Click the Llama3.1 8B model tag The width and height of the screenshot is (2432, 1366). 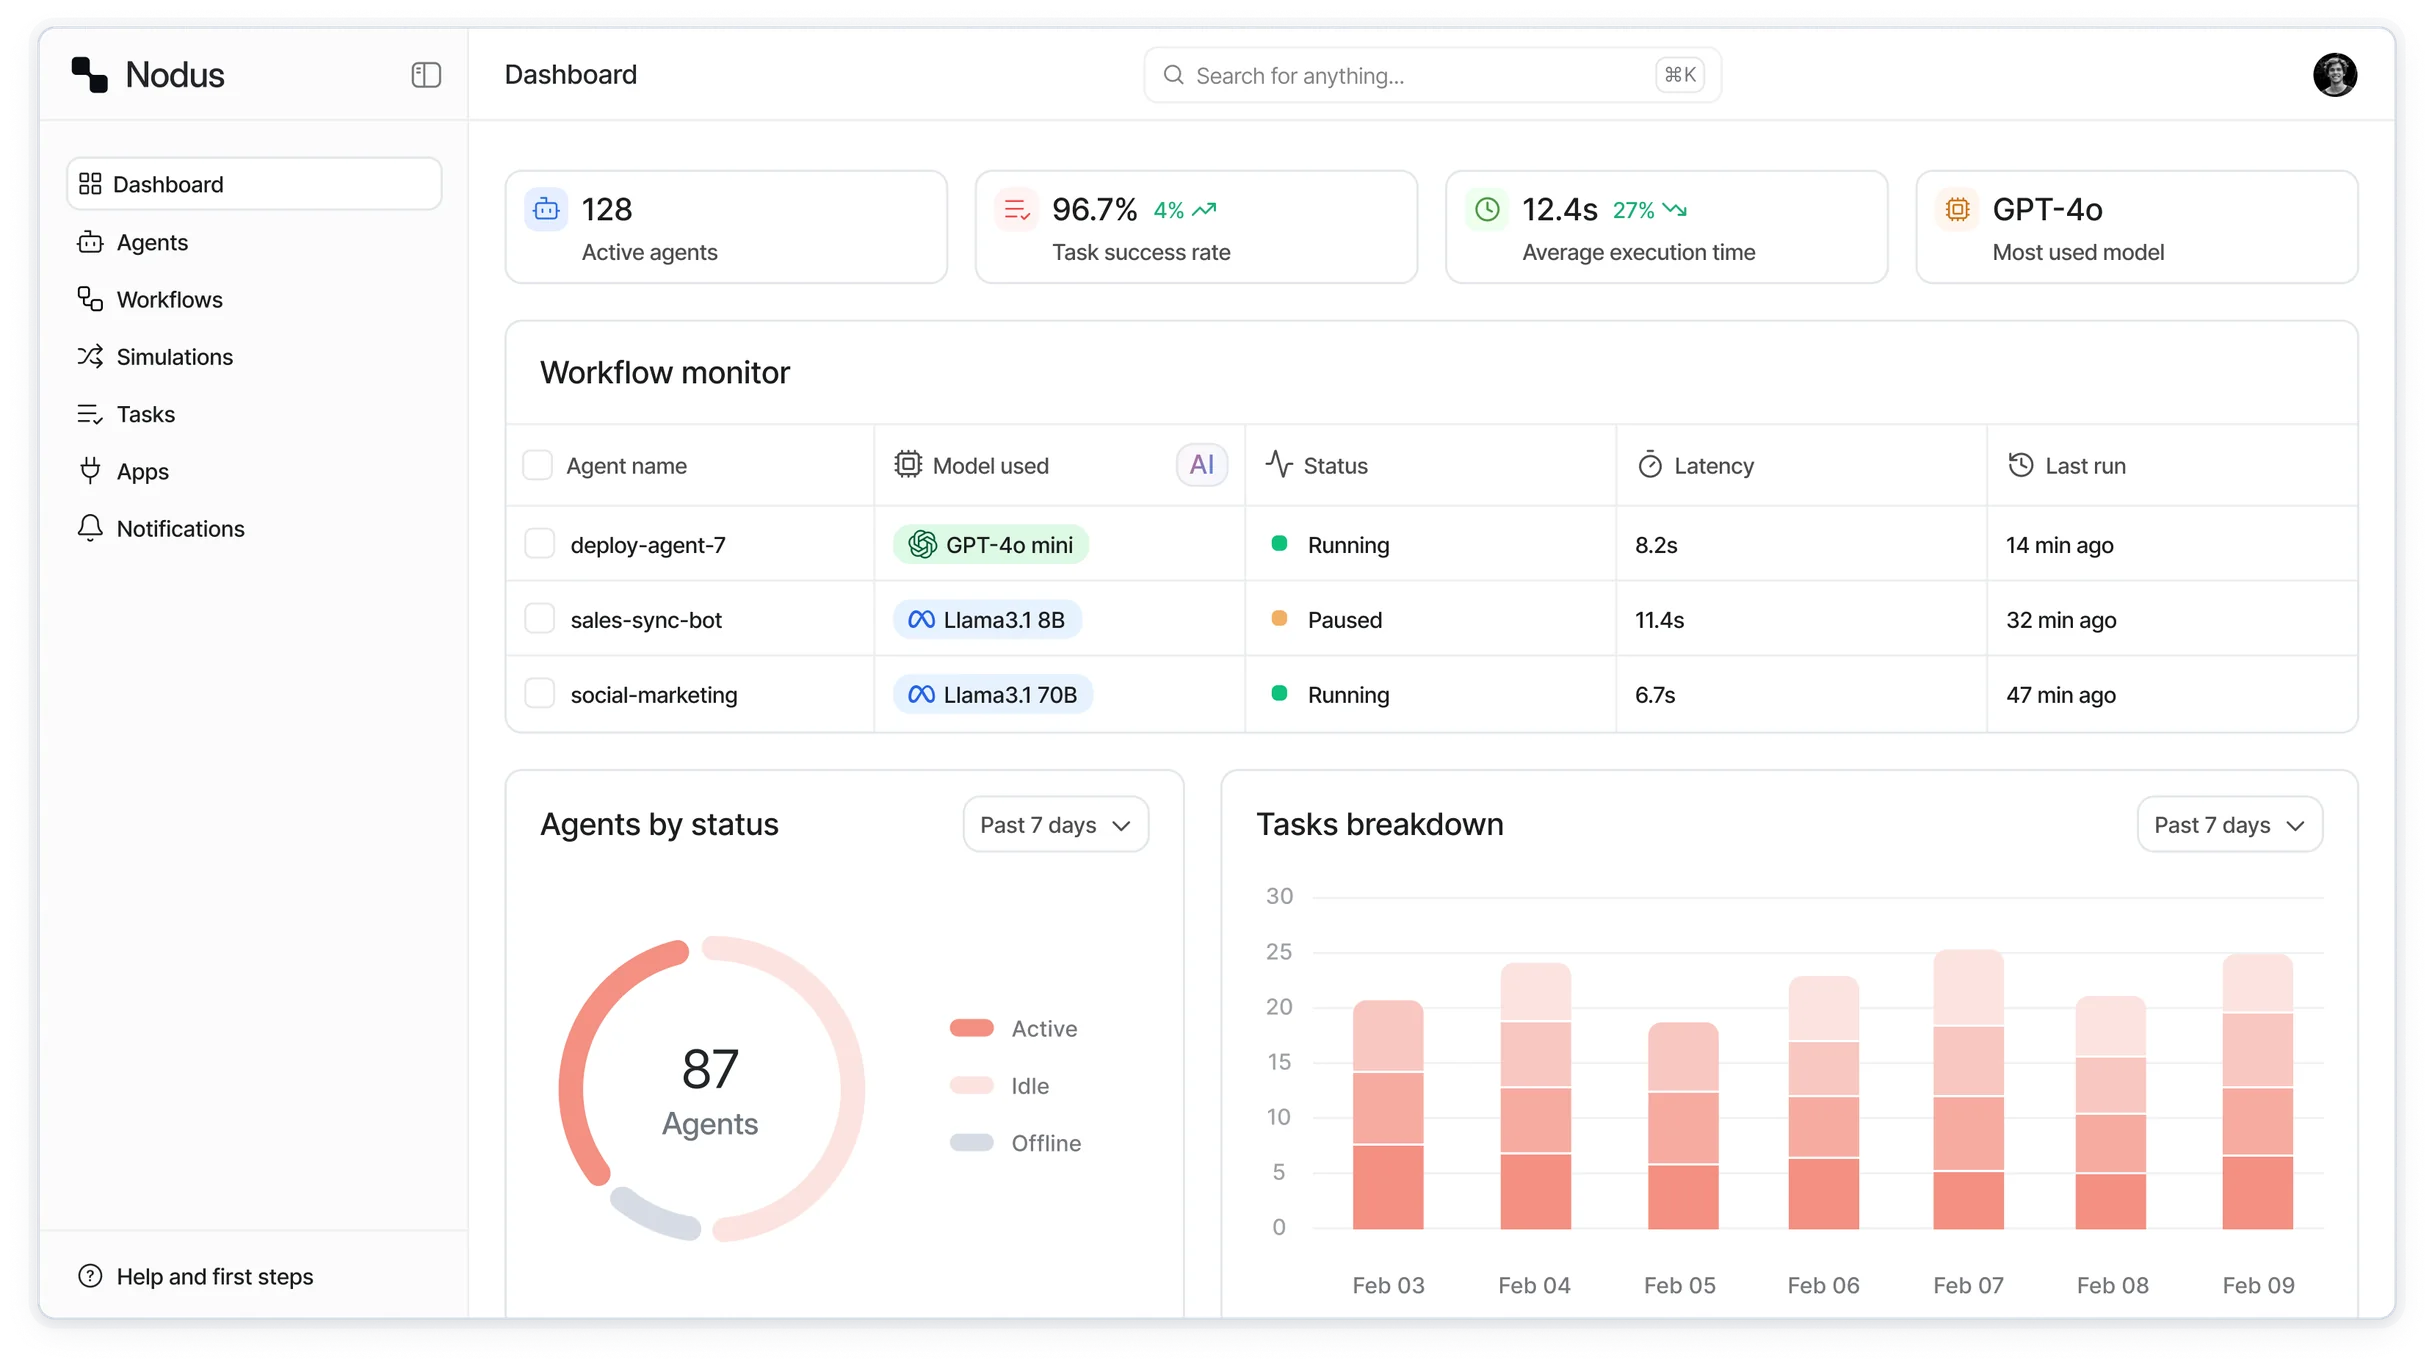coord(987,620)
